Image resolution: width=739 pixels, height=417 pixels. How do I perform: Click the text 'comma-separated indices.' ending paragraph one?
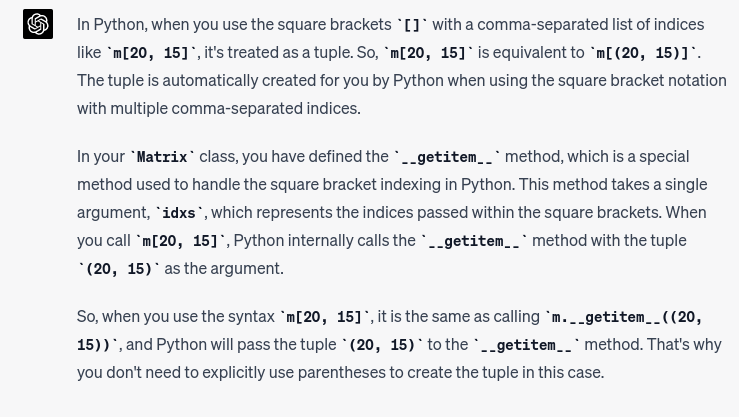pyautogui.click(x=266, y=108)
